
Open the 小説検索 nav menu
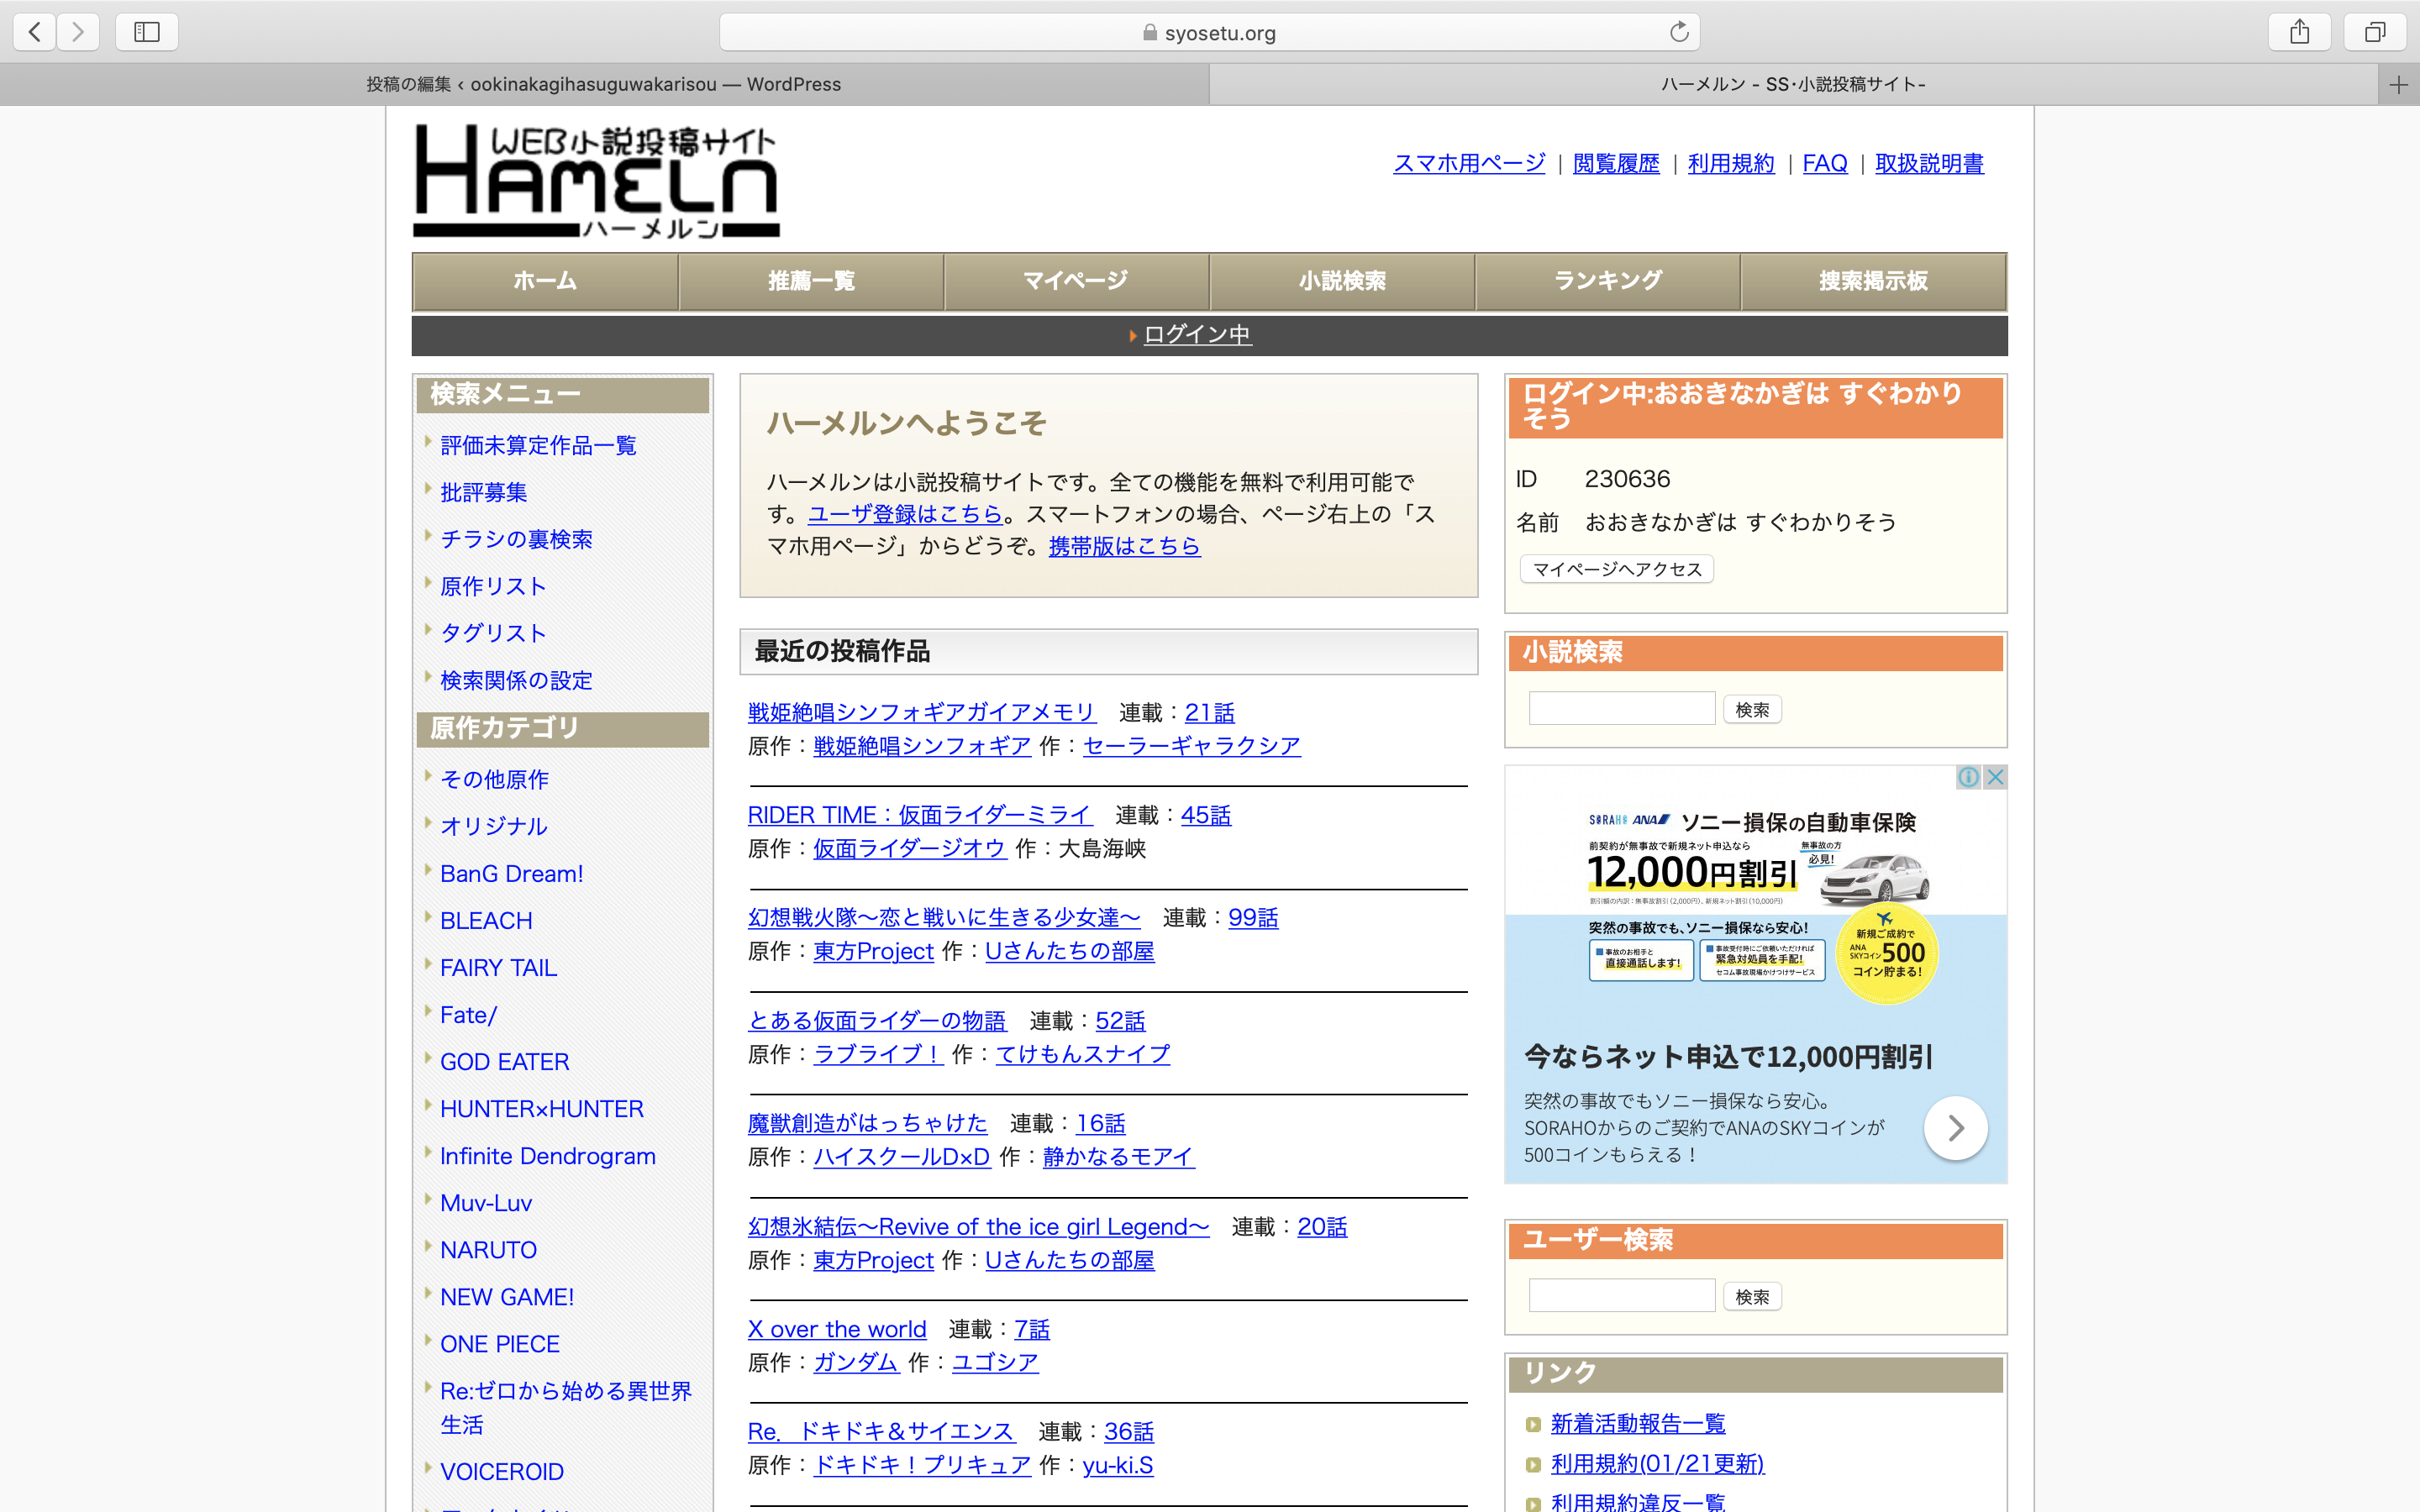1342,281
